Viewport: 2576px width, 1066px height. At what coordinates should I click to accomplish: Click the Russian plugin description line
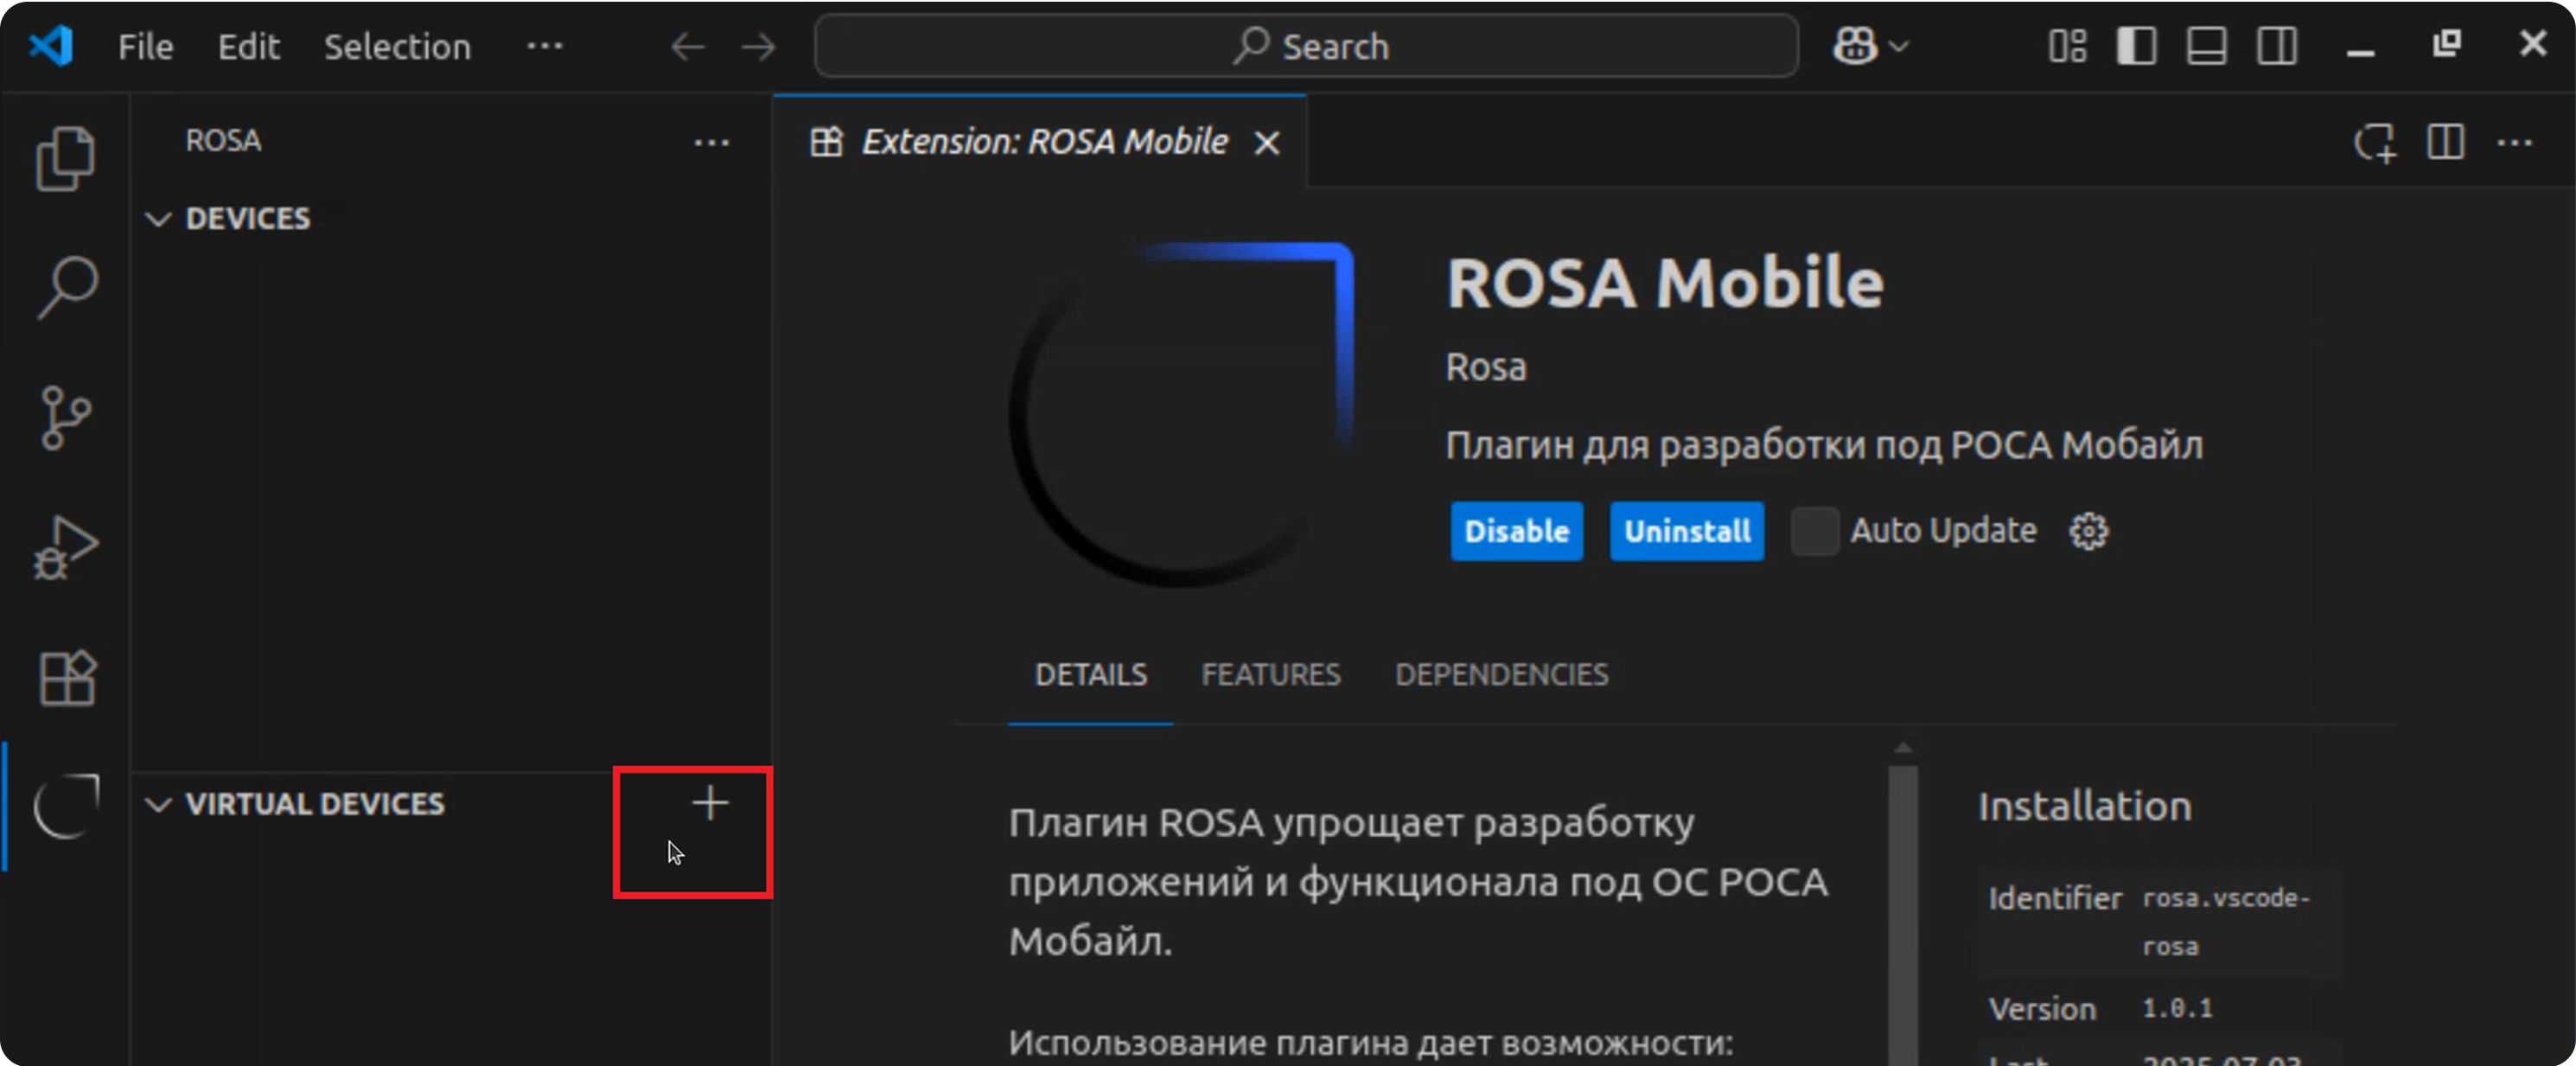click(1823, 445)
